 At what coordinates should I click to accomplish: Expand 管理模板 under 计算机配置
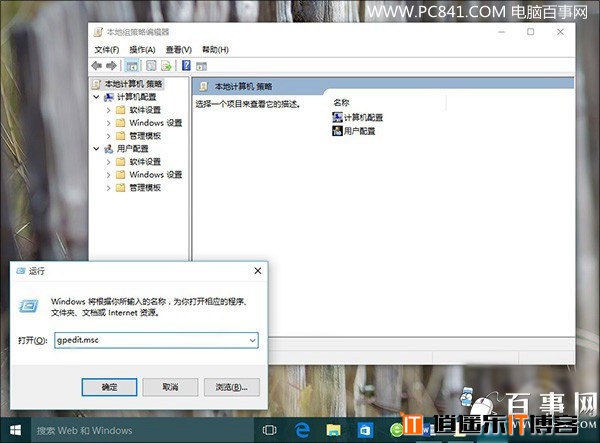click(109, 136)
